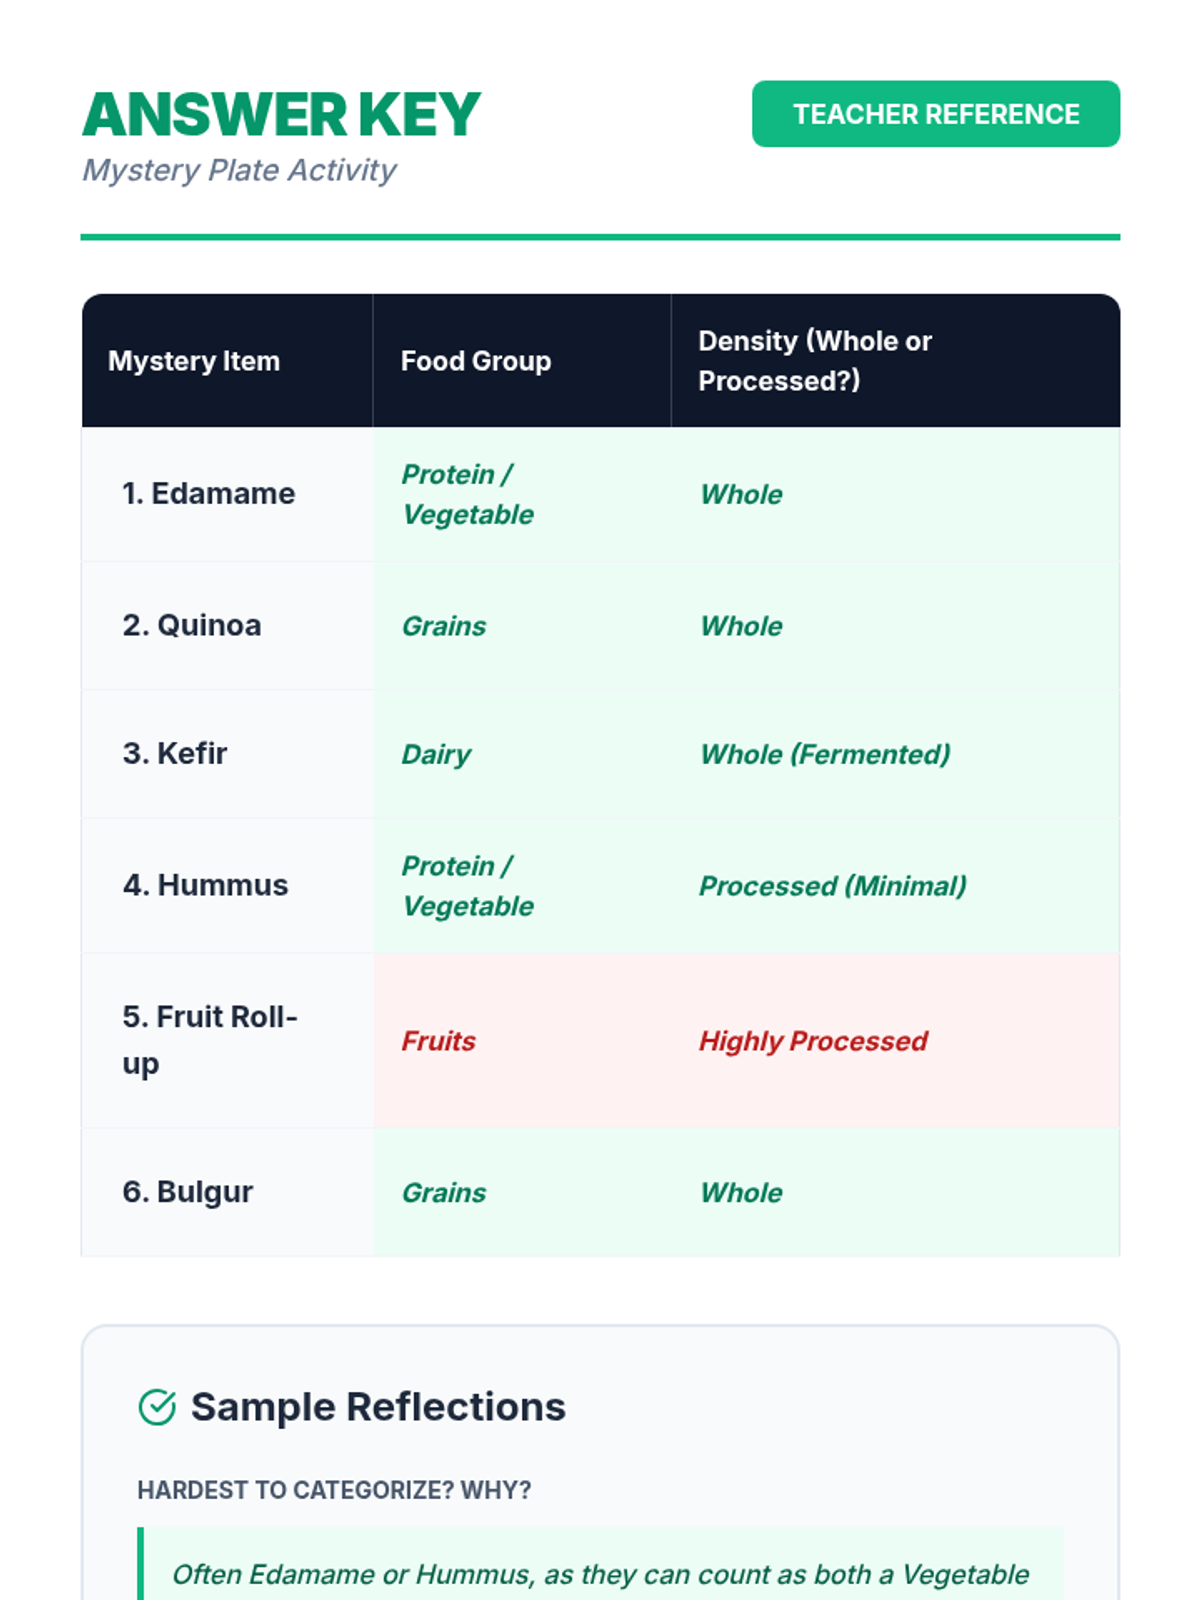Image resolution: width=1200 pixels, height=1600 pixels.
Task: Click the Sample Reflections heading
Action: click(378, 1407)
